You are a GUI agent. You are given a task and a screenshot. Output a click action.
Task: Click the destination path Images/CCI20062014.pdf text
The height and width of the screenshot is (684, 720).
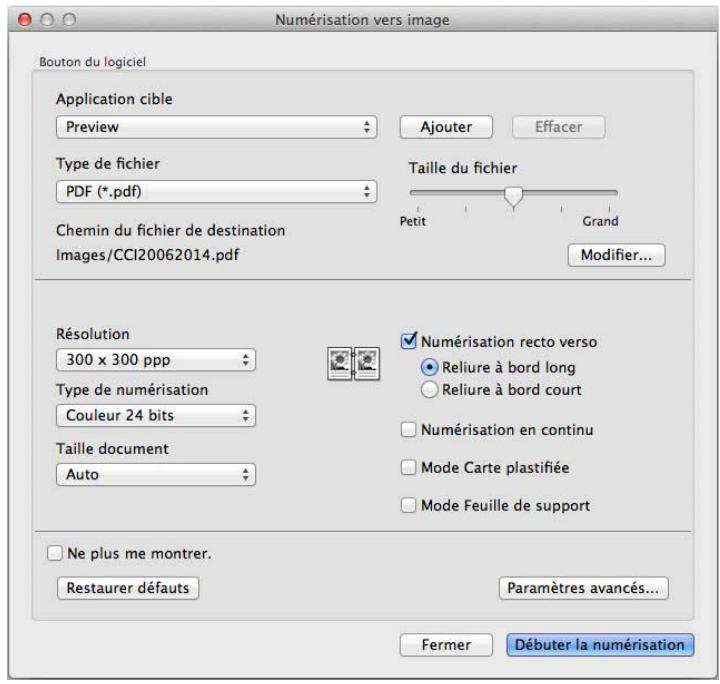point(147,255)
